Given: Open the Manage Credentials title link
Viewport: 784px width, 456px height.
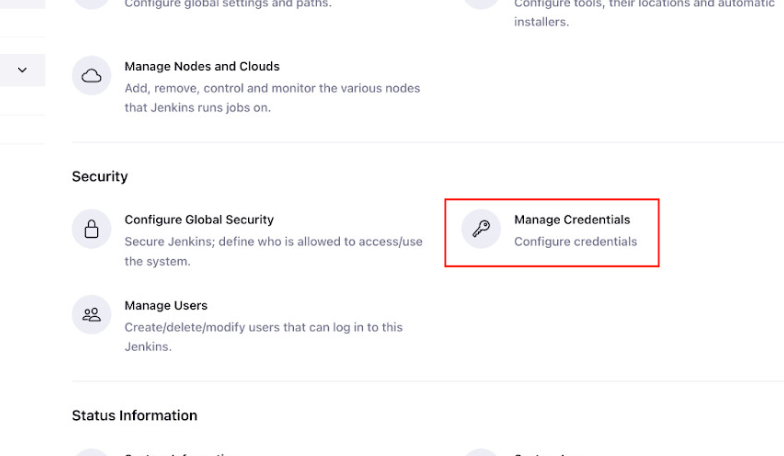Looking at the screenshot, I should click(572, 220).
